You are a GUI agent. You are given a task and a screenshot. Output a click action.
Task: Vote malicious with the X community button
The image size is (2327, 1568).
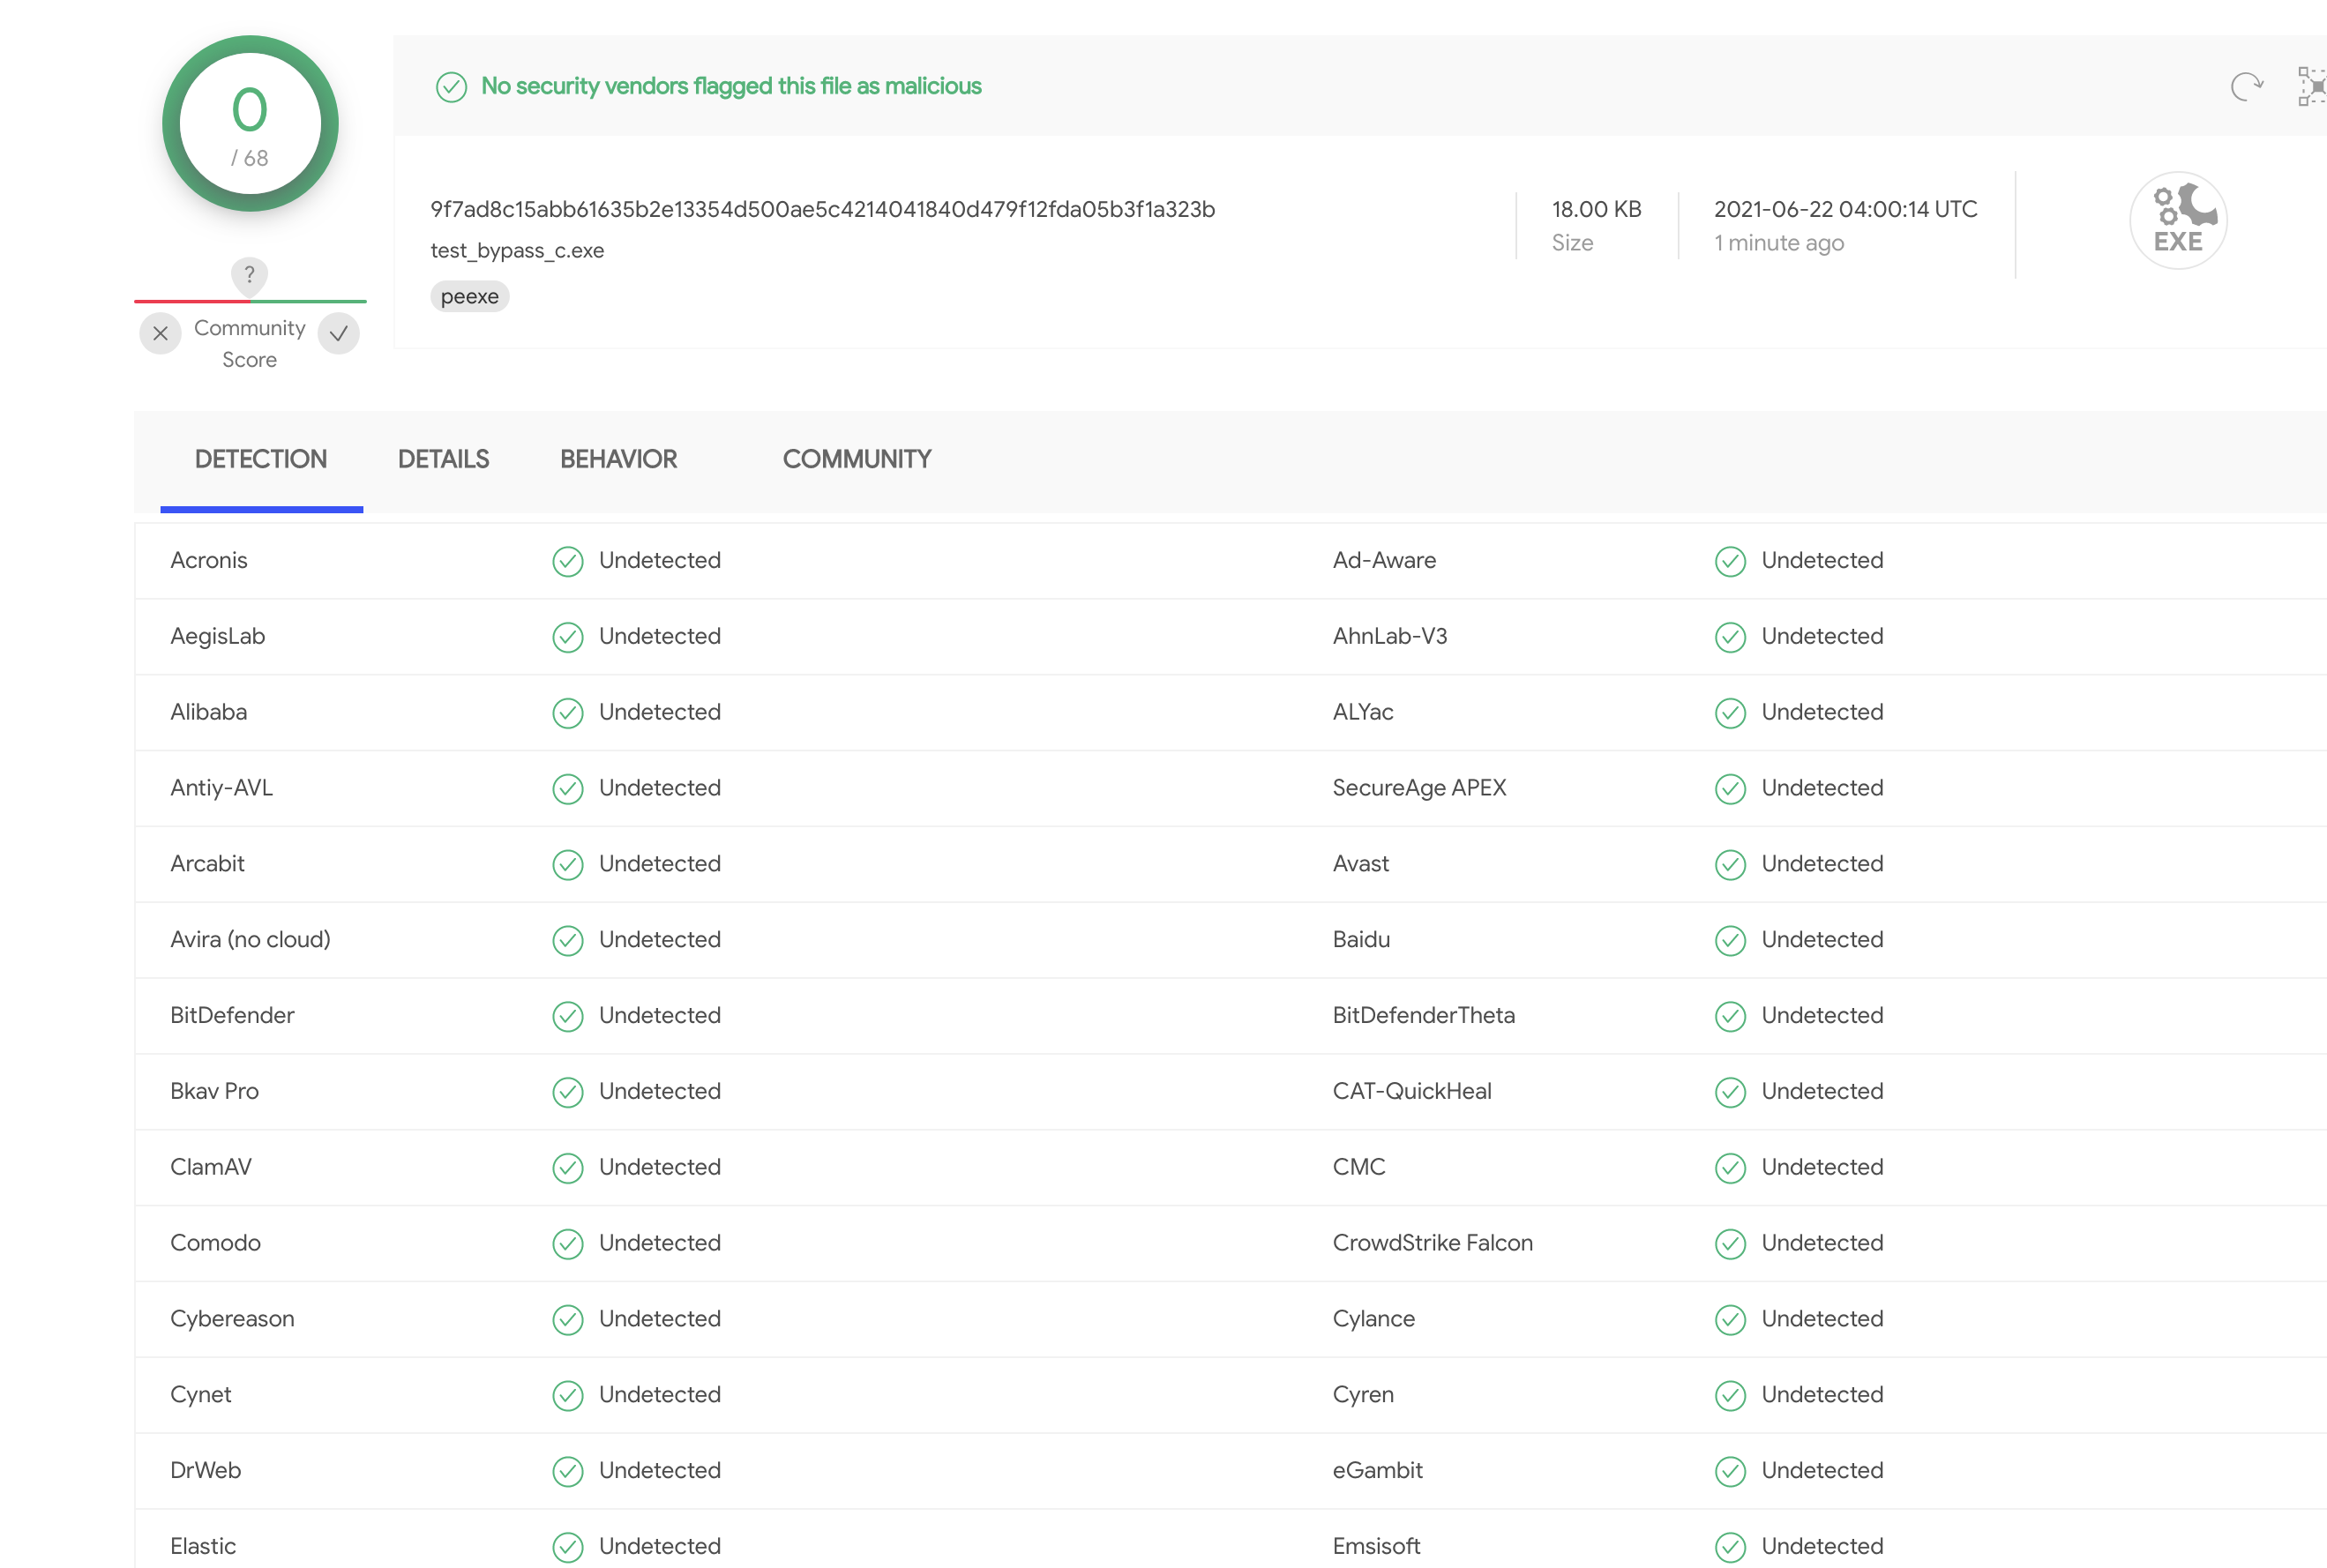click(x=160, y=334)
